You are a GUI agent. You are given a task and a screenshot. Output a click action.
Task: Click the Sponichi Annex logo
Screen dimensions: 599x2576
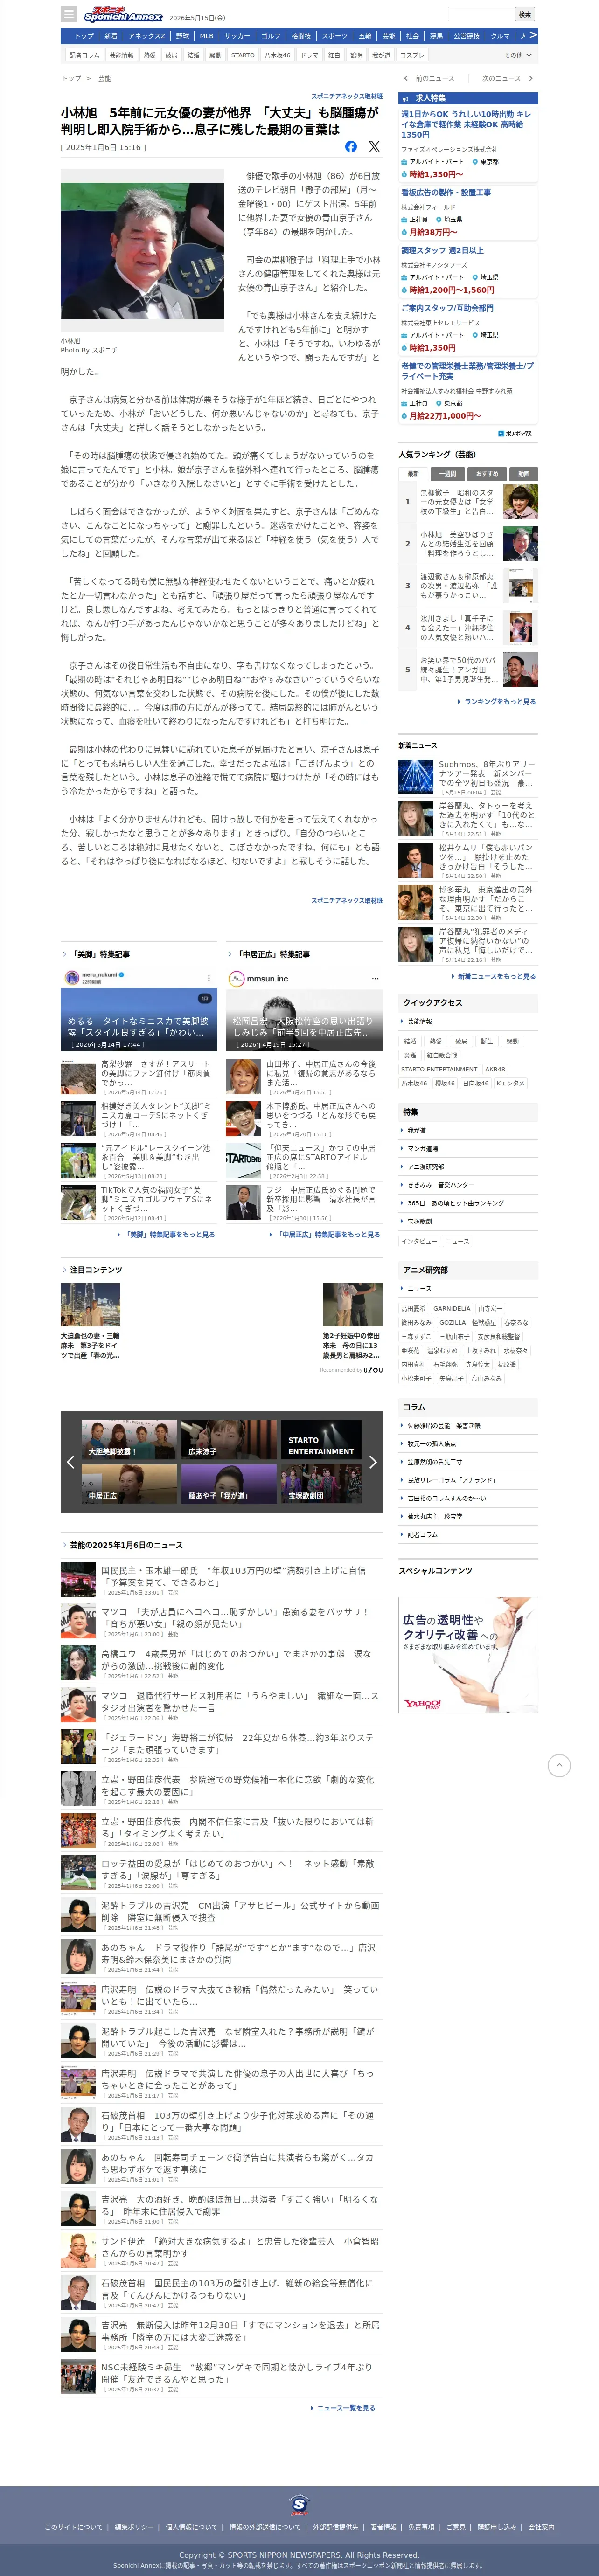pyautogui.click(x=123, y=15)
